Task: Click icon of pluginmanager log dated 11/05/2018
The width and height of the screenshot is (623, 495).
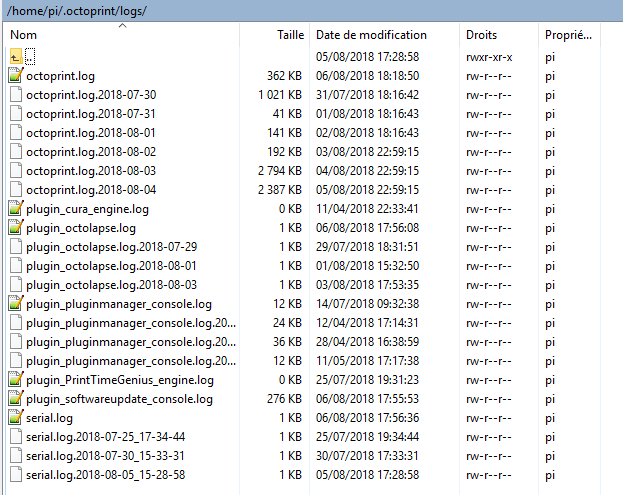Action: coord(16,361)
